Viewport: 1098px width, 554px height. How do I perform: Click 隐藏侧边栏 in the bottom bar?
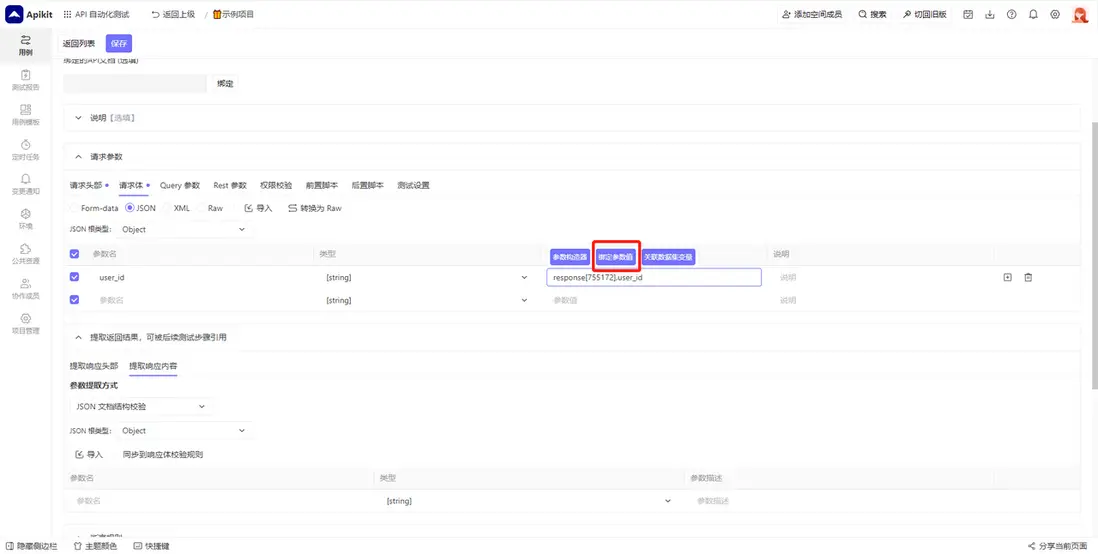pyautogui.click(x=32, y=546)
